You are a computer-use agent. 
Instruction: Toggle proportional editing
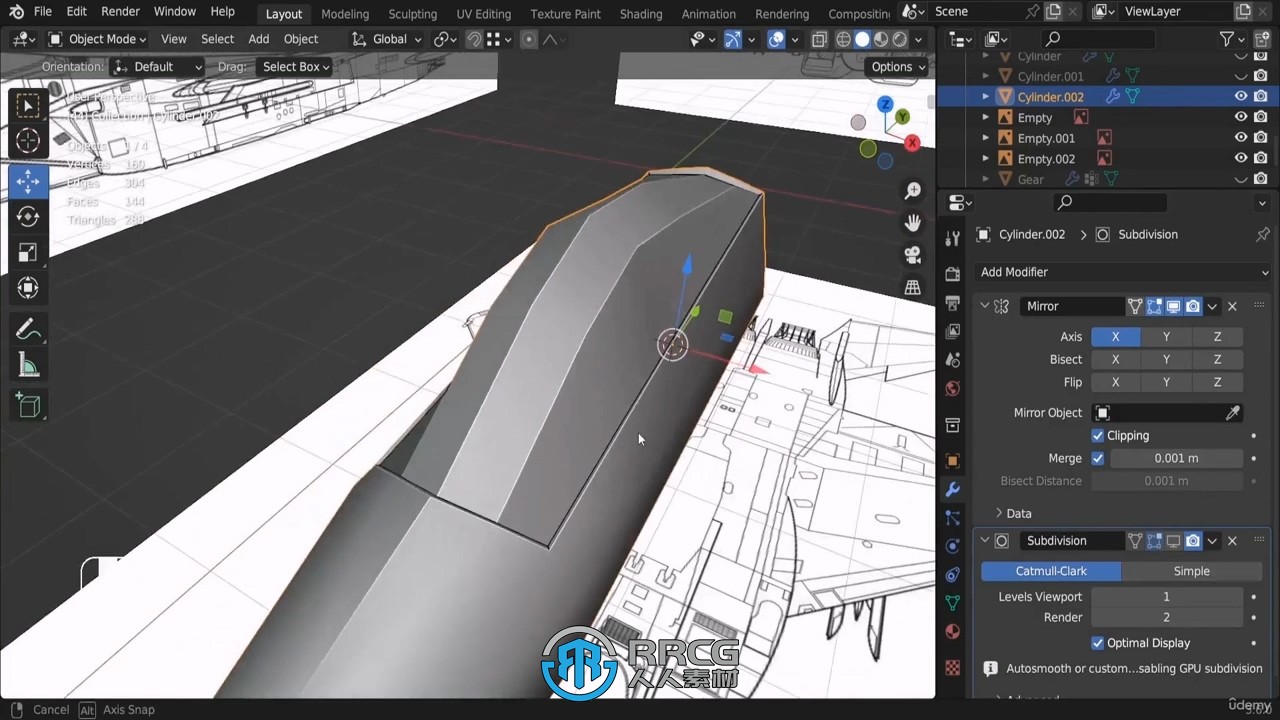coord(529,39)
